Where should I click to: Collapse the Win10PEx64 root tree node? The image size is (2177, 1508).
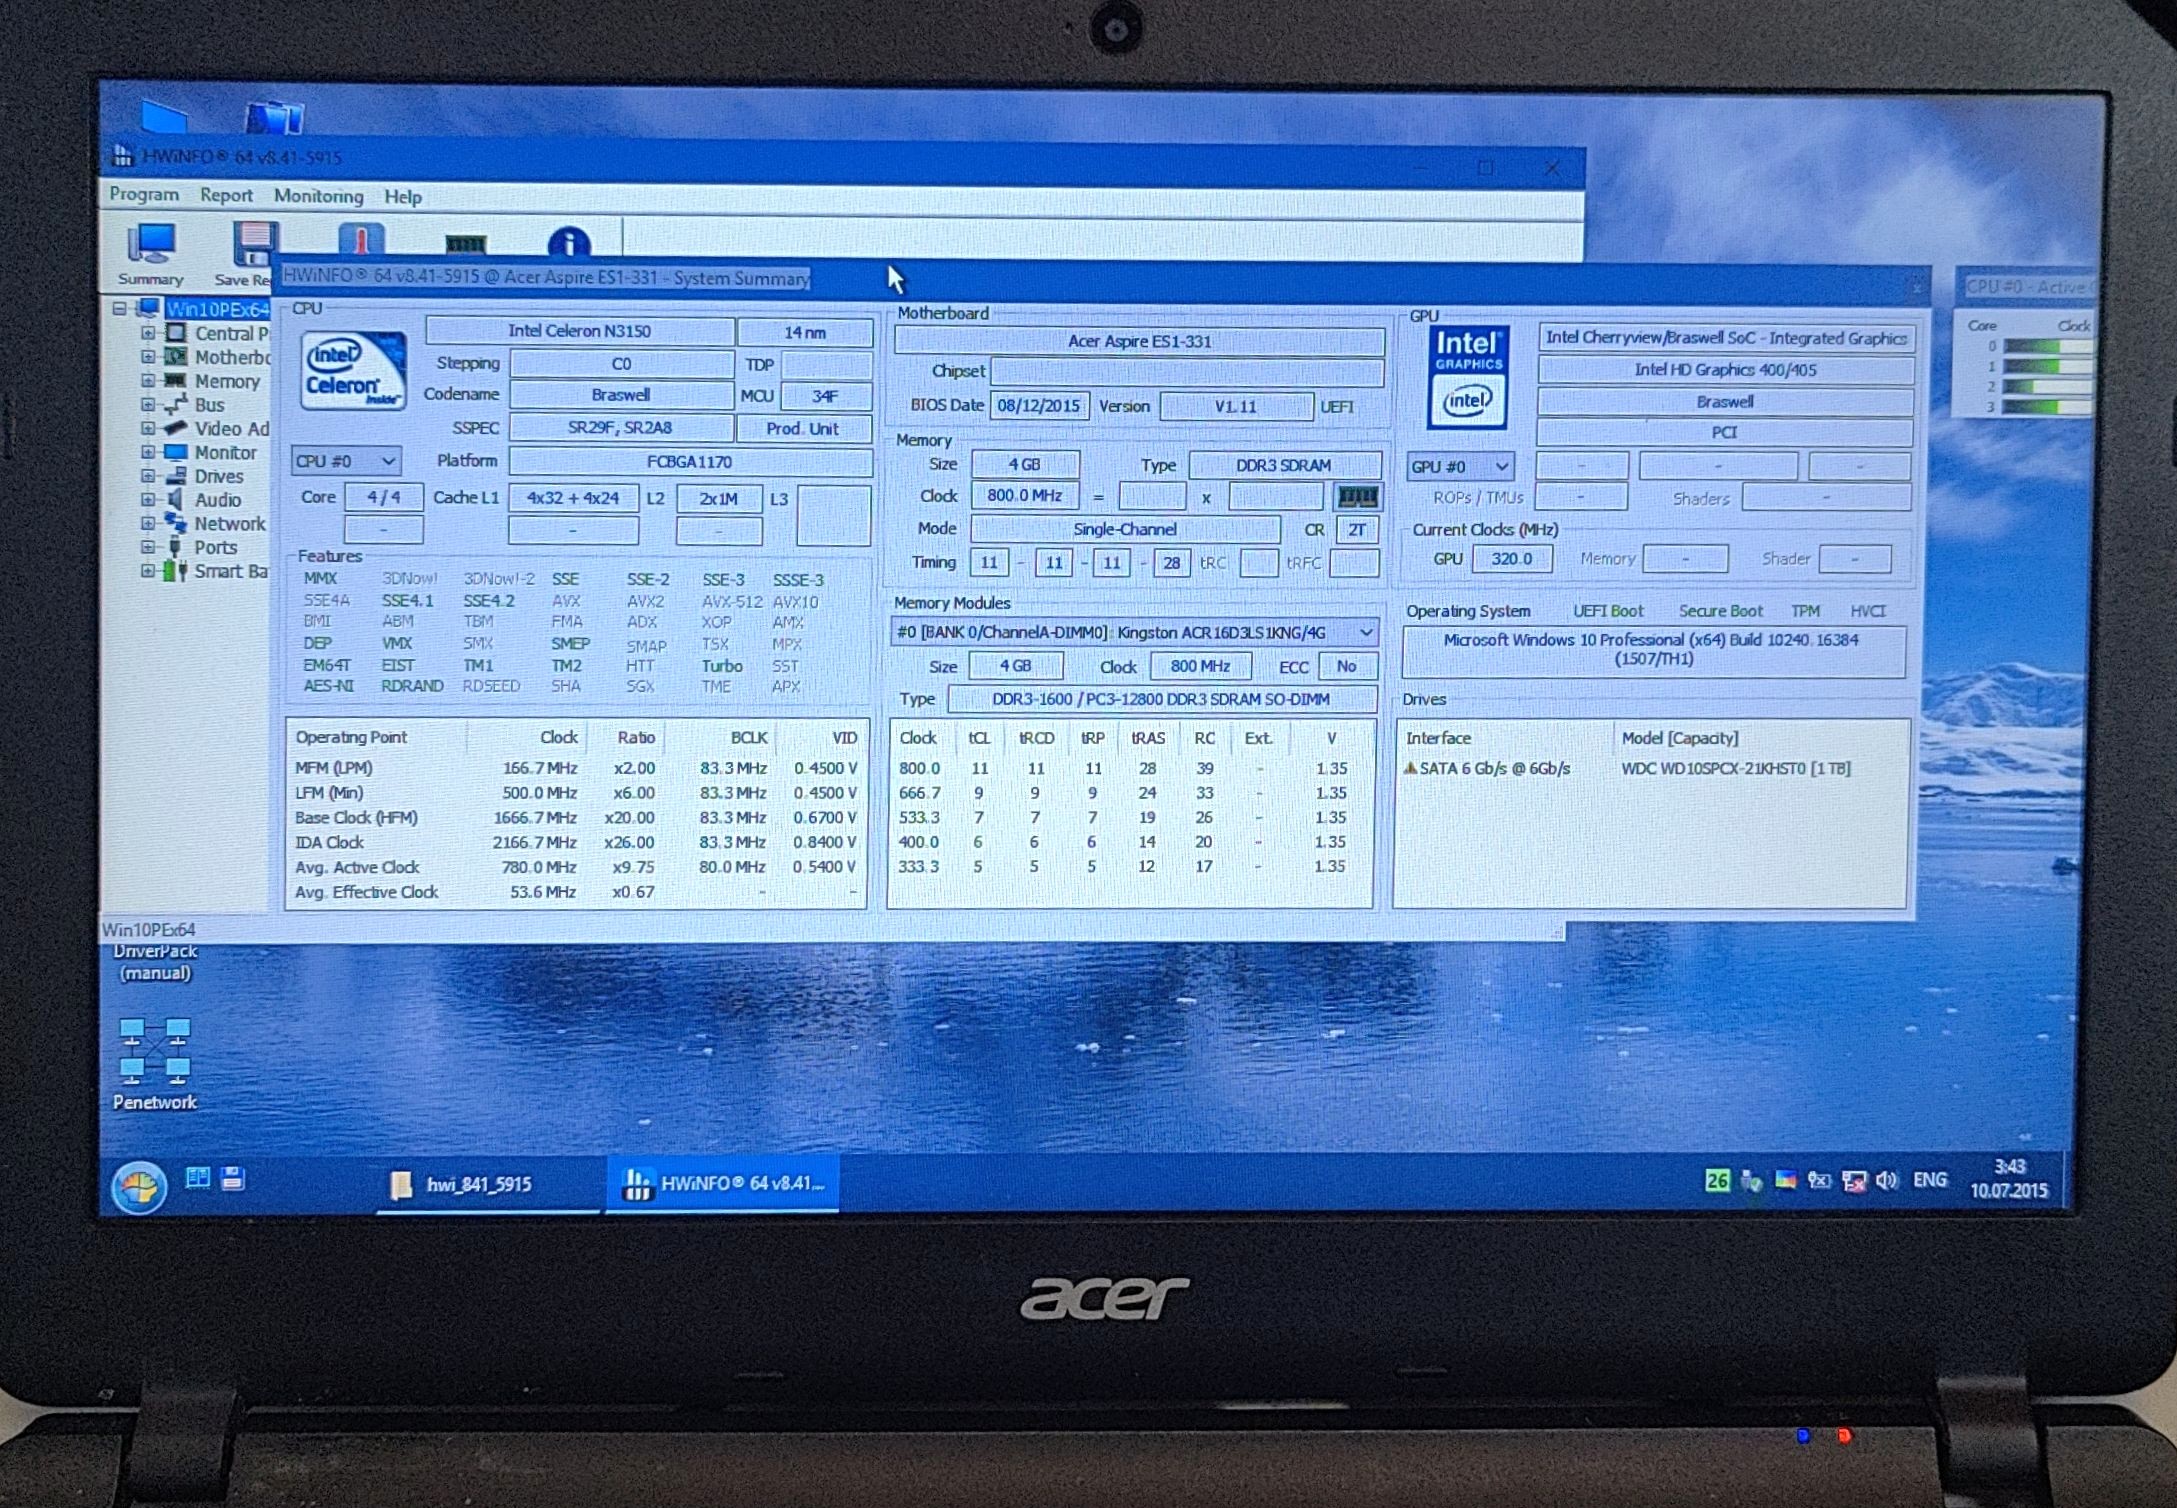coord(120,309)
